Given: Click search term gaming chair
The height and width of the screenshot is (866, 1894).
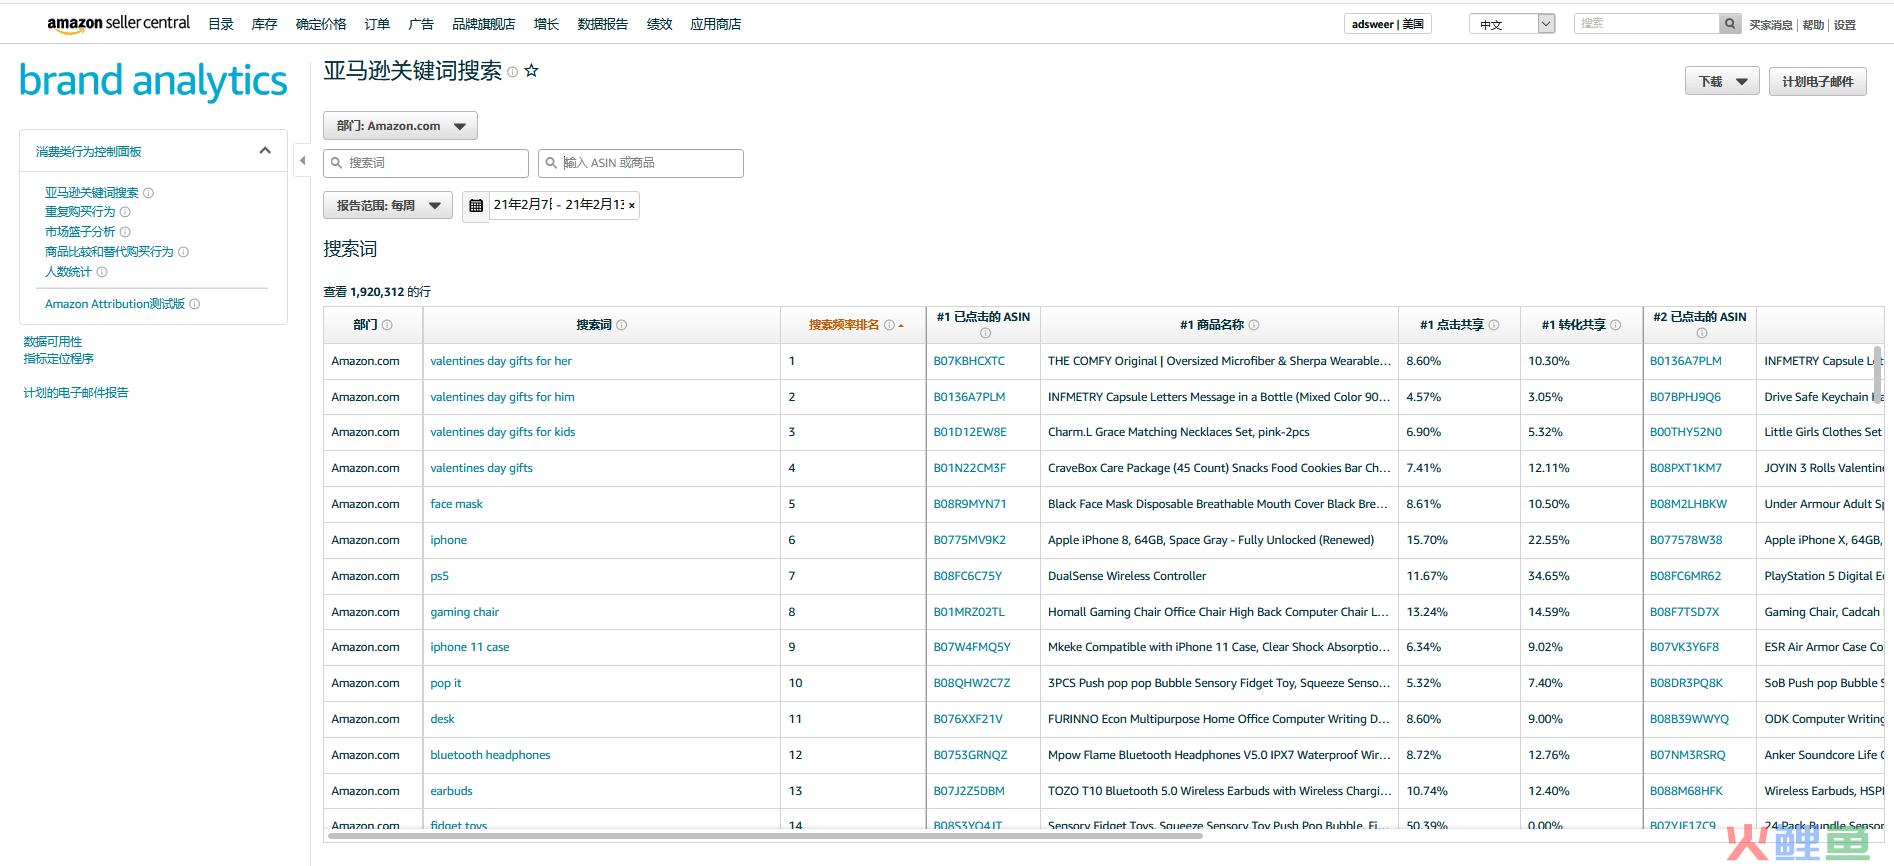Looking at the screenshot, I should point(464,612).
